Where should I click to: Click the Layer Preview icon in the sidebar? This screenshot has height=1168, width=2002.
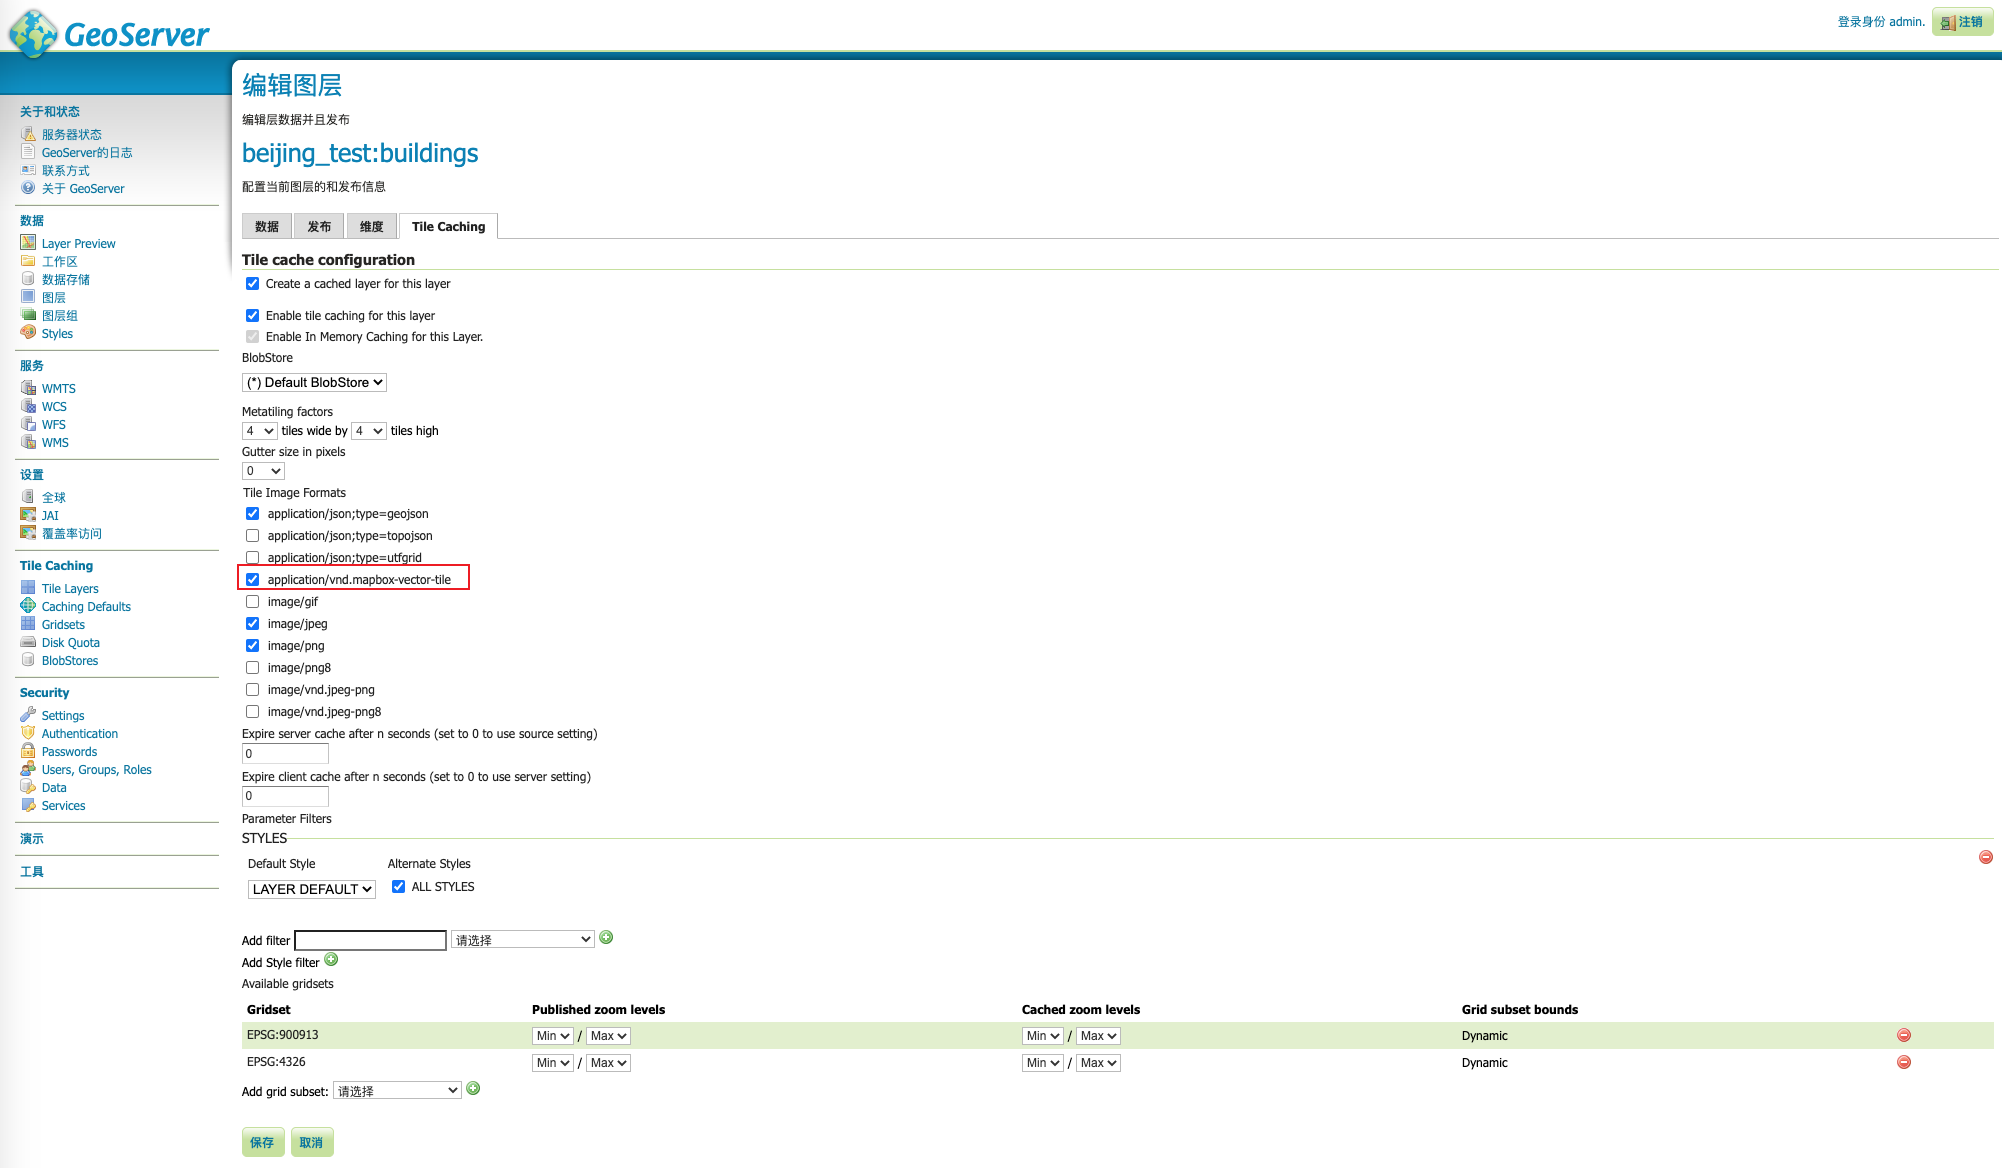28,243
